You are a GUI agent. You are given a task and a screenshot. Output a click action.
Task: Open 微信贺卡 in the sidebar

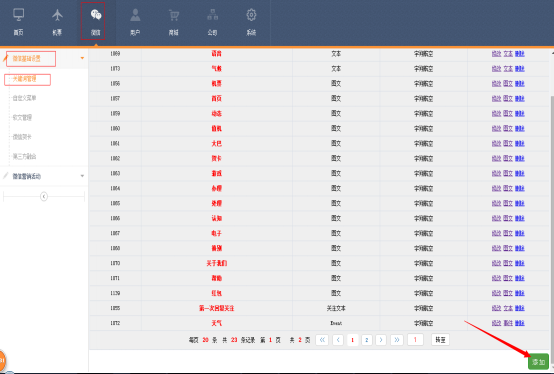pyautogui.click(x=22, y=137)
